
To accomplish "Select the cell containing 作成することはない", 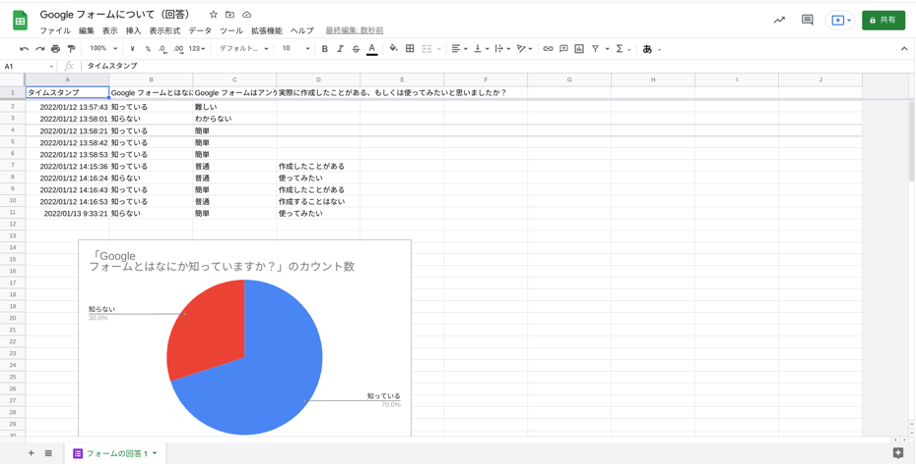I will (318, 202).
